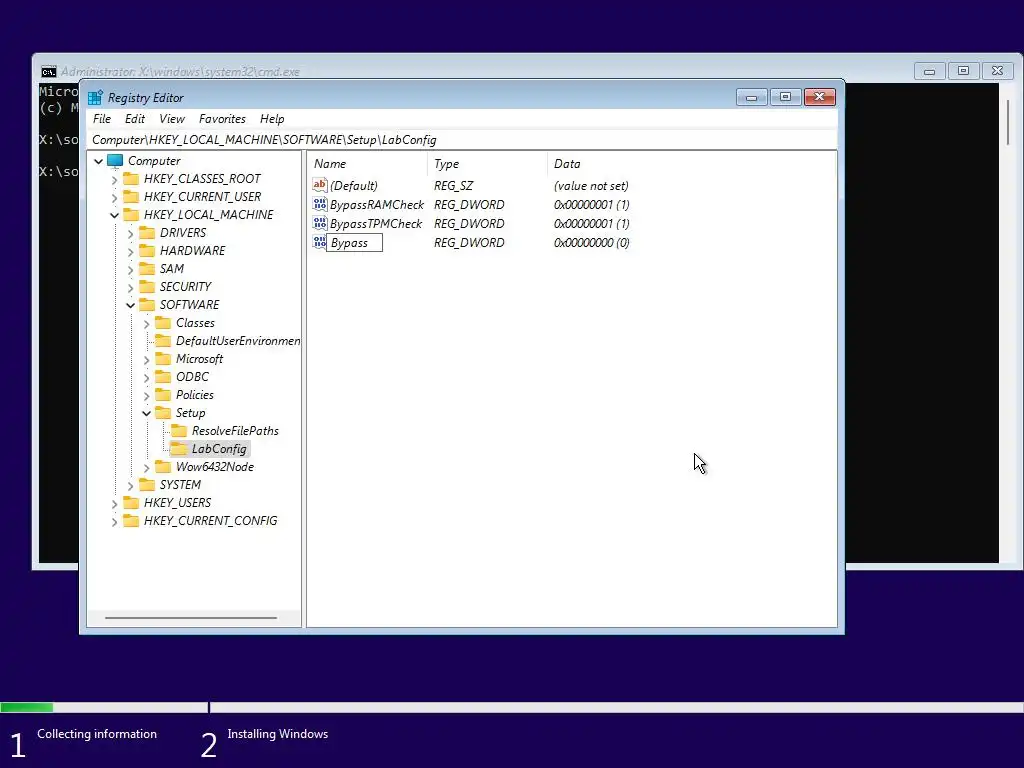Image resolution: width=1024 pixels, height=768 pixels.
Task: Open the Edit menu
Action: click(x=135, y=119)
